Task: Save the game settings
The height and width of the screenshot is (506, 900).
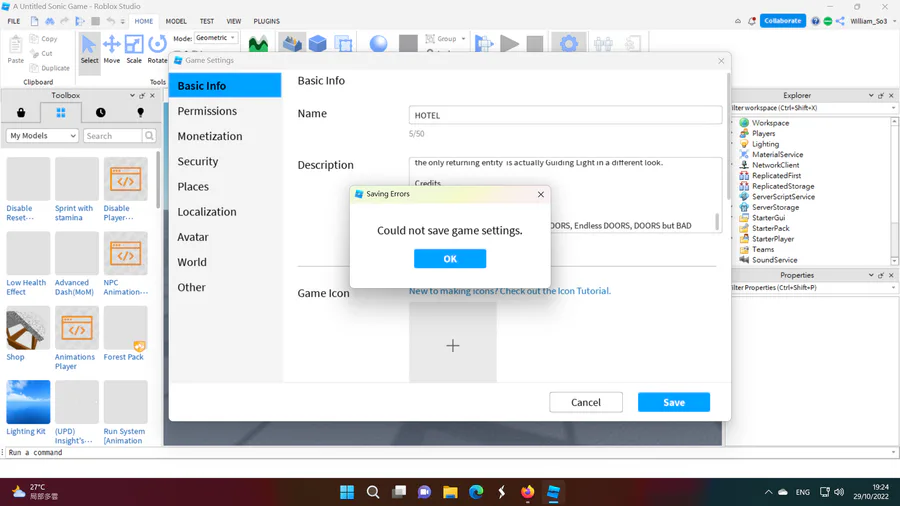Action: click(674, 402)
